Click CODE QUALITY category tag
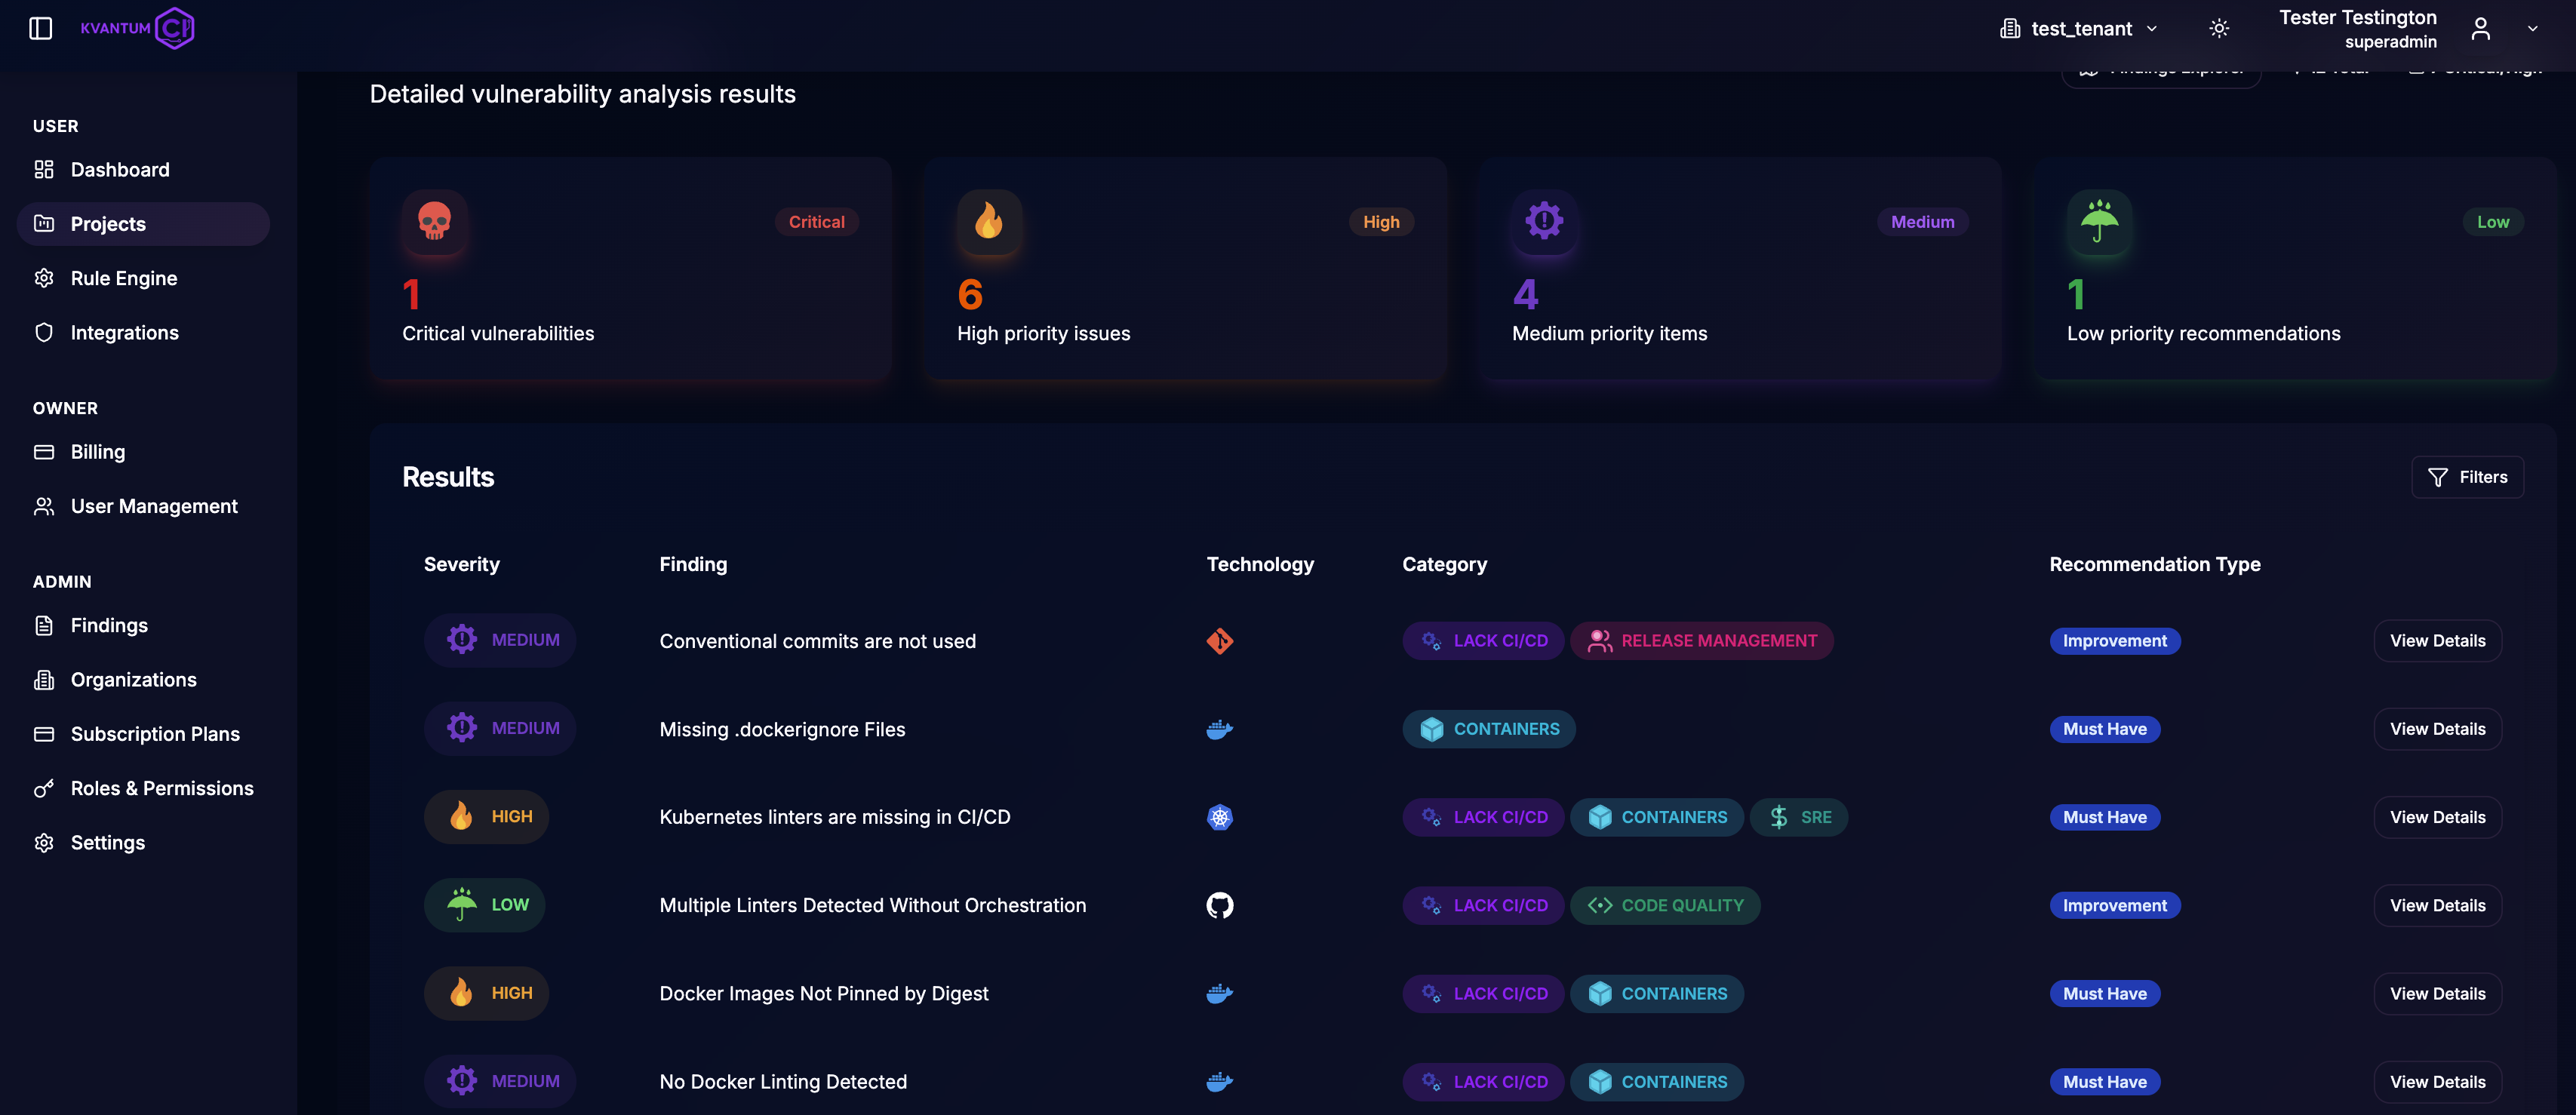The height and width of the screenshot is (1115, 2576). point(1665,906)
